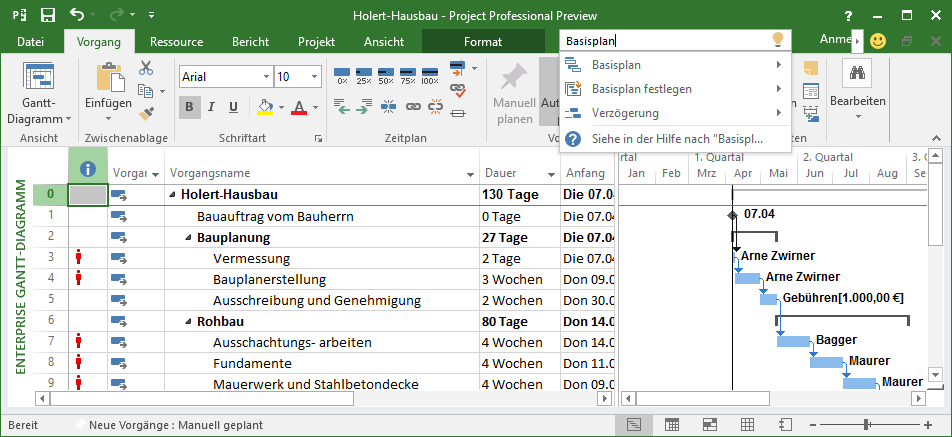The height and width of the screenshot is (437, 952).
Task: Apply yellow background fill color
Action: click(x=265, y=108)
